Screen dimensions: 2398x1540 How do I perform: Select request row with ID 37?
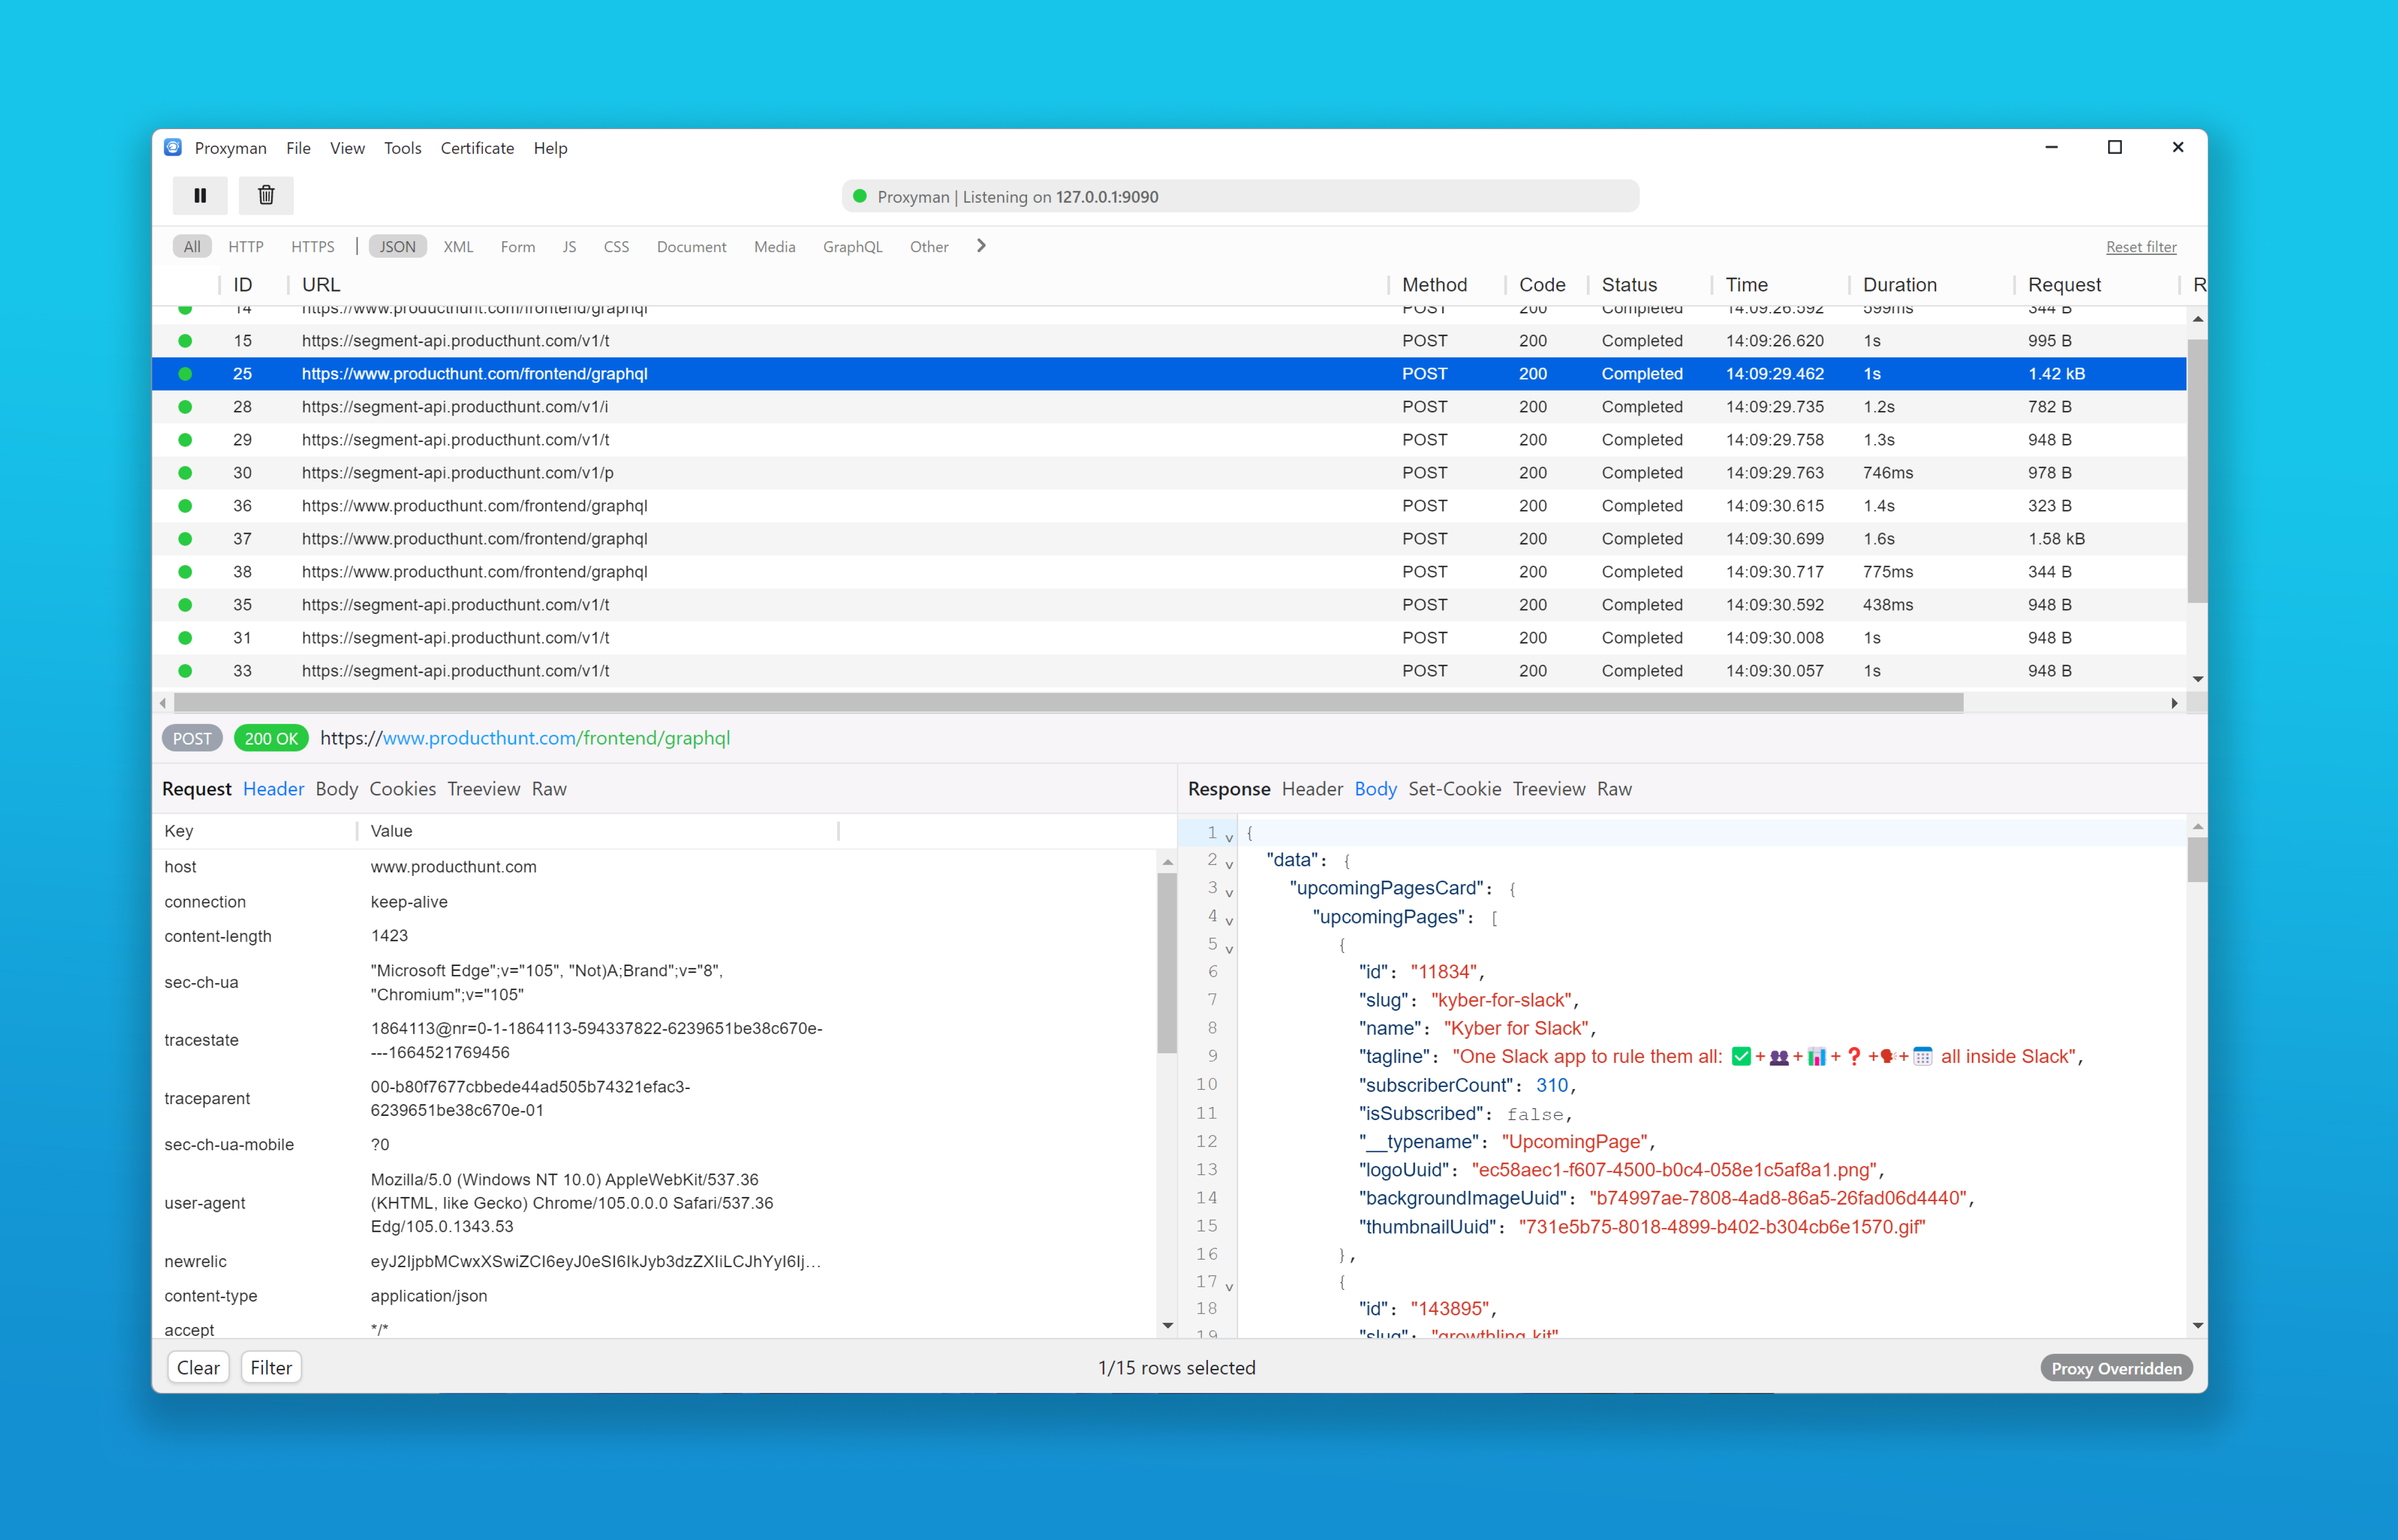[x=1168, y=539]
